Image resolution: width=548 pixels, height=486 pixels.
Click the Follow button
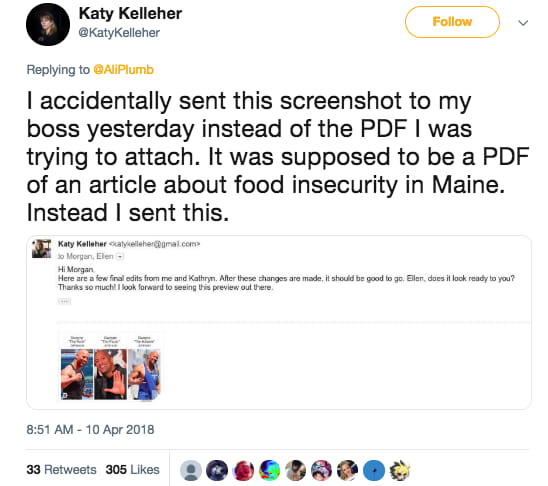452,22
